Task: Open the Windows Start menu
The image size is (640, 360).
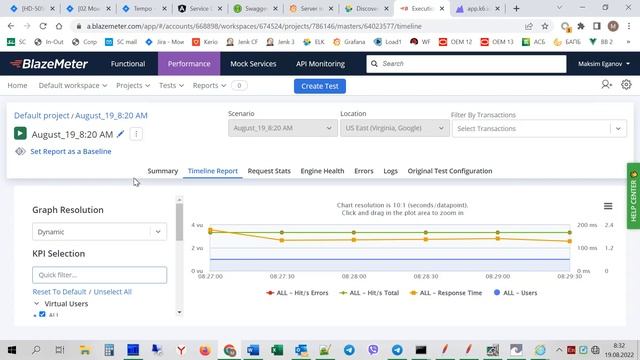Action: (x=12, y=350)
